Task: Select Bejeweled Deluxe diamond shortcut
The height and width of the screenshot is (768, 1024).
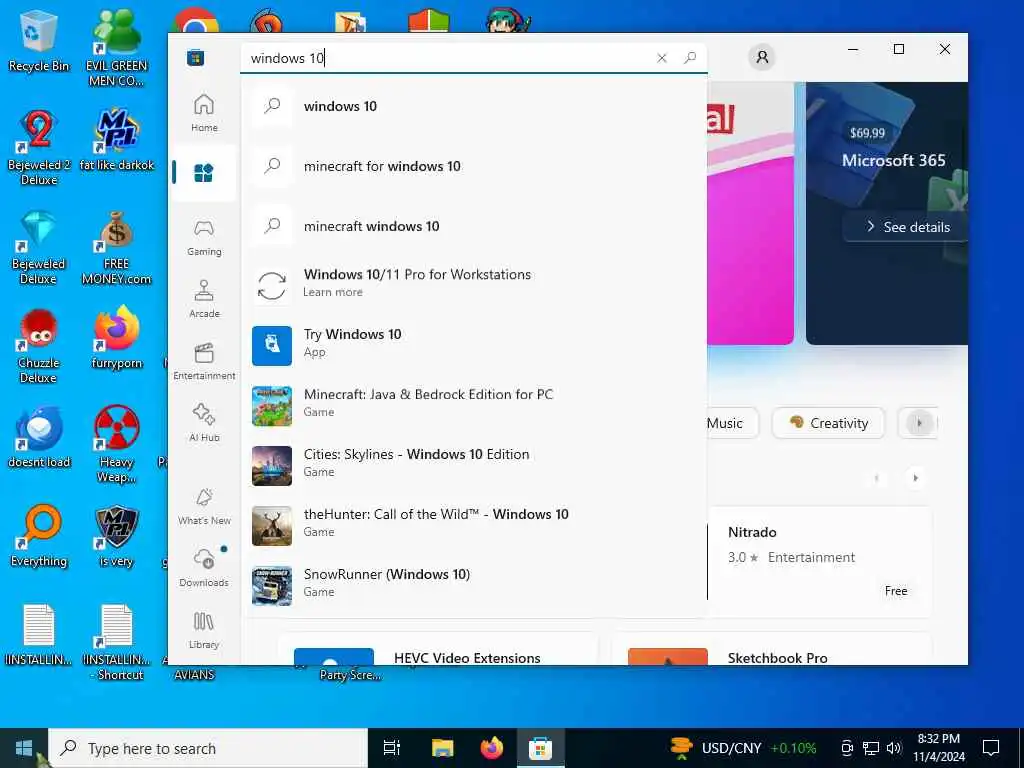Action: pyautogui.click(x=39, y=247)
